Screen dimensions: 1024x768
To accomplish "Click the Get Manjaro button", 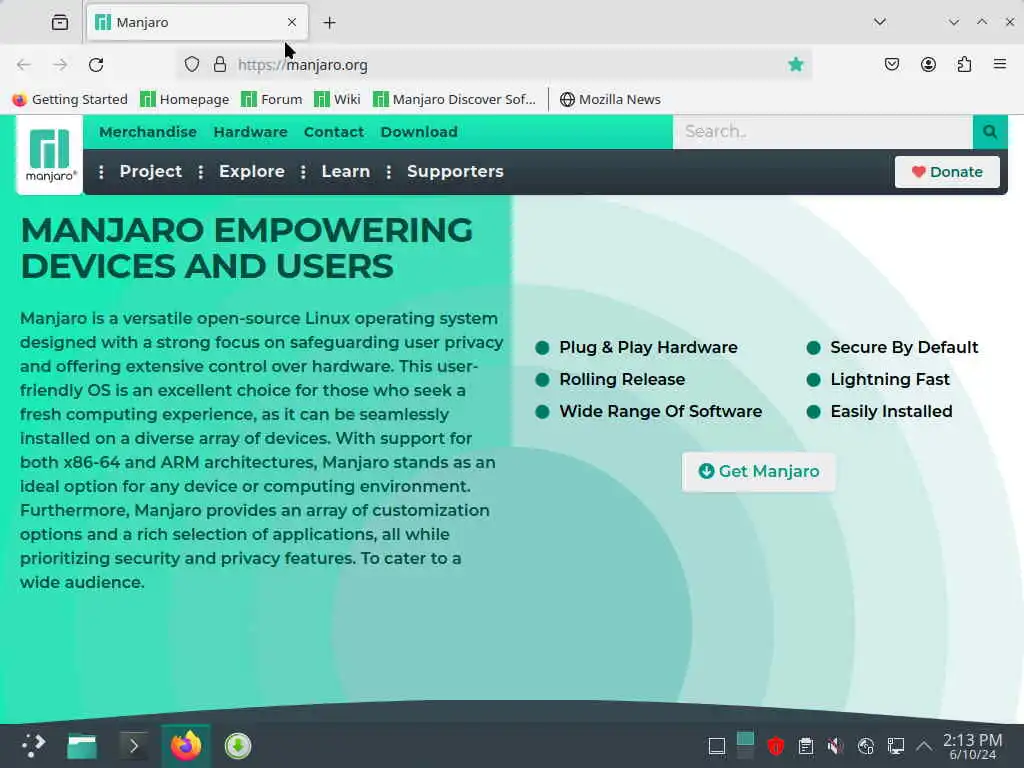I will [758, 472].
